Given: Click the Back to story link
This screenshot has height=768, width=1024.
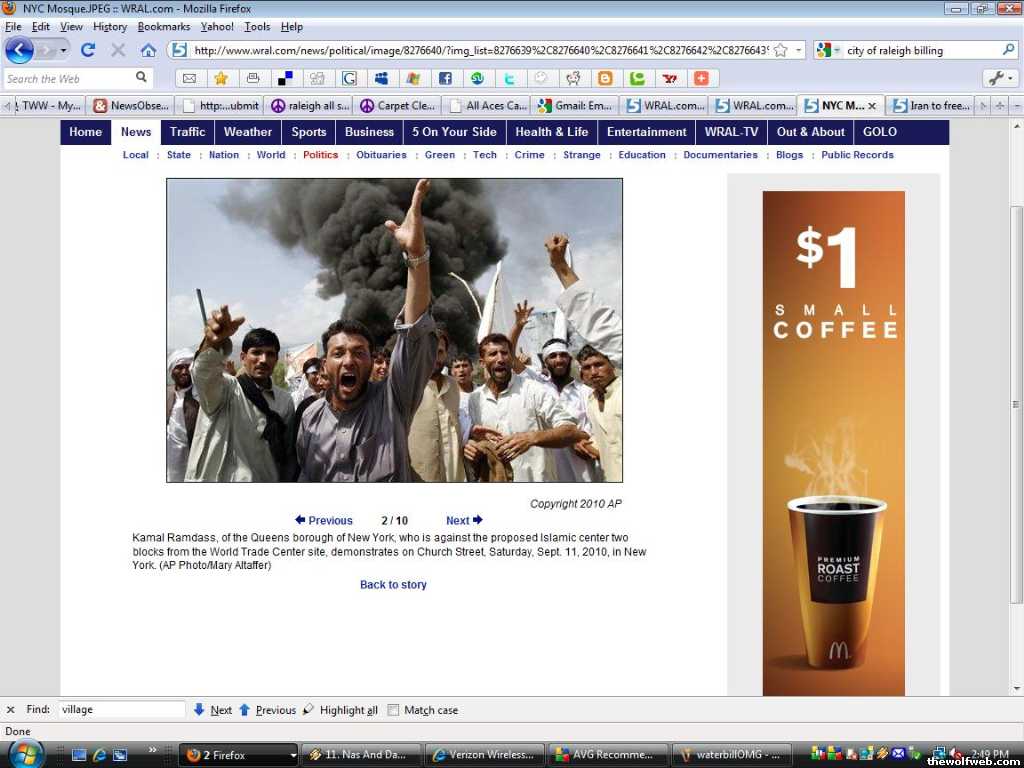Looking at the screenshot, I should click(393, 585).
